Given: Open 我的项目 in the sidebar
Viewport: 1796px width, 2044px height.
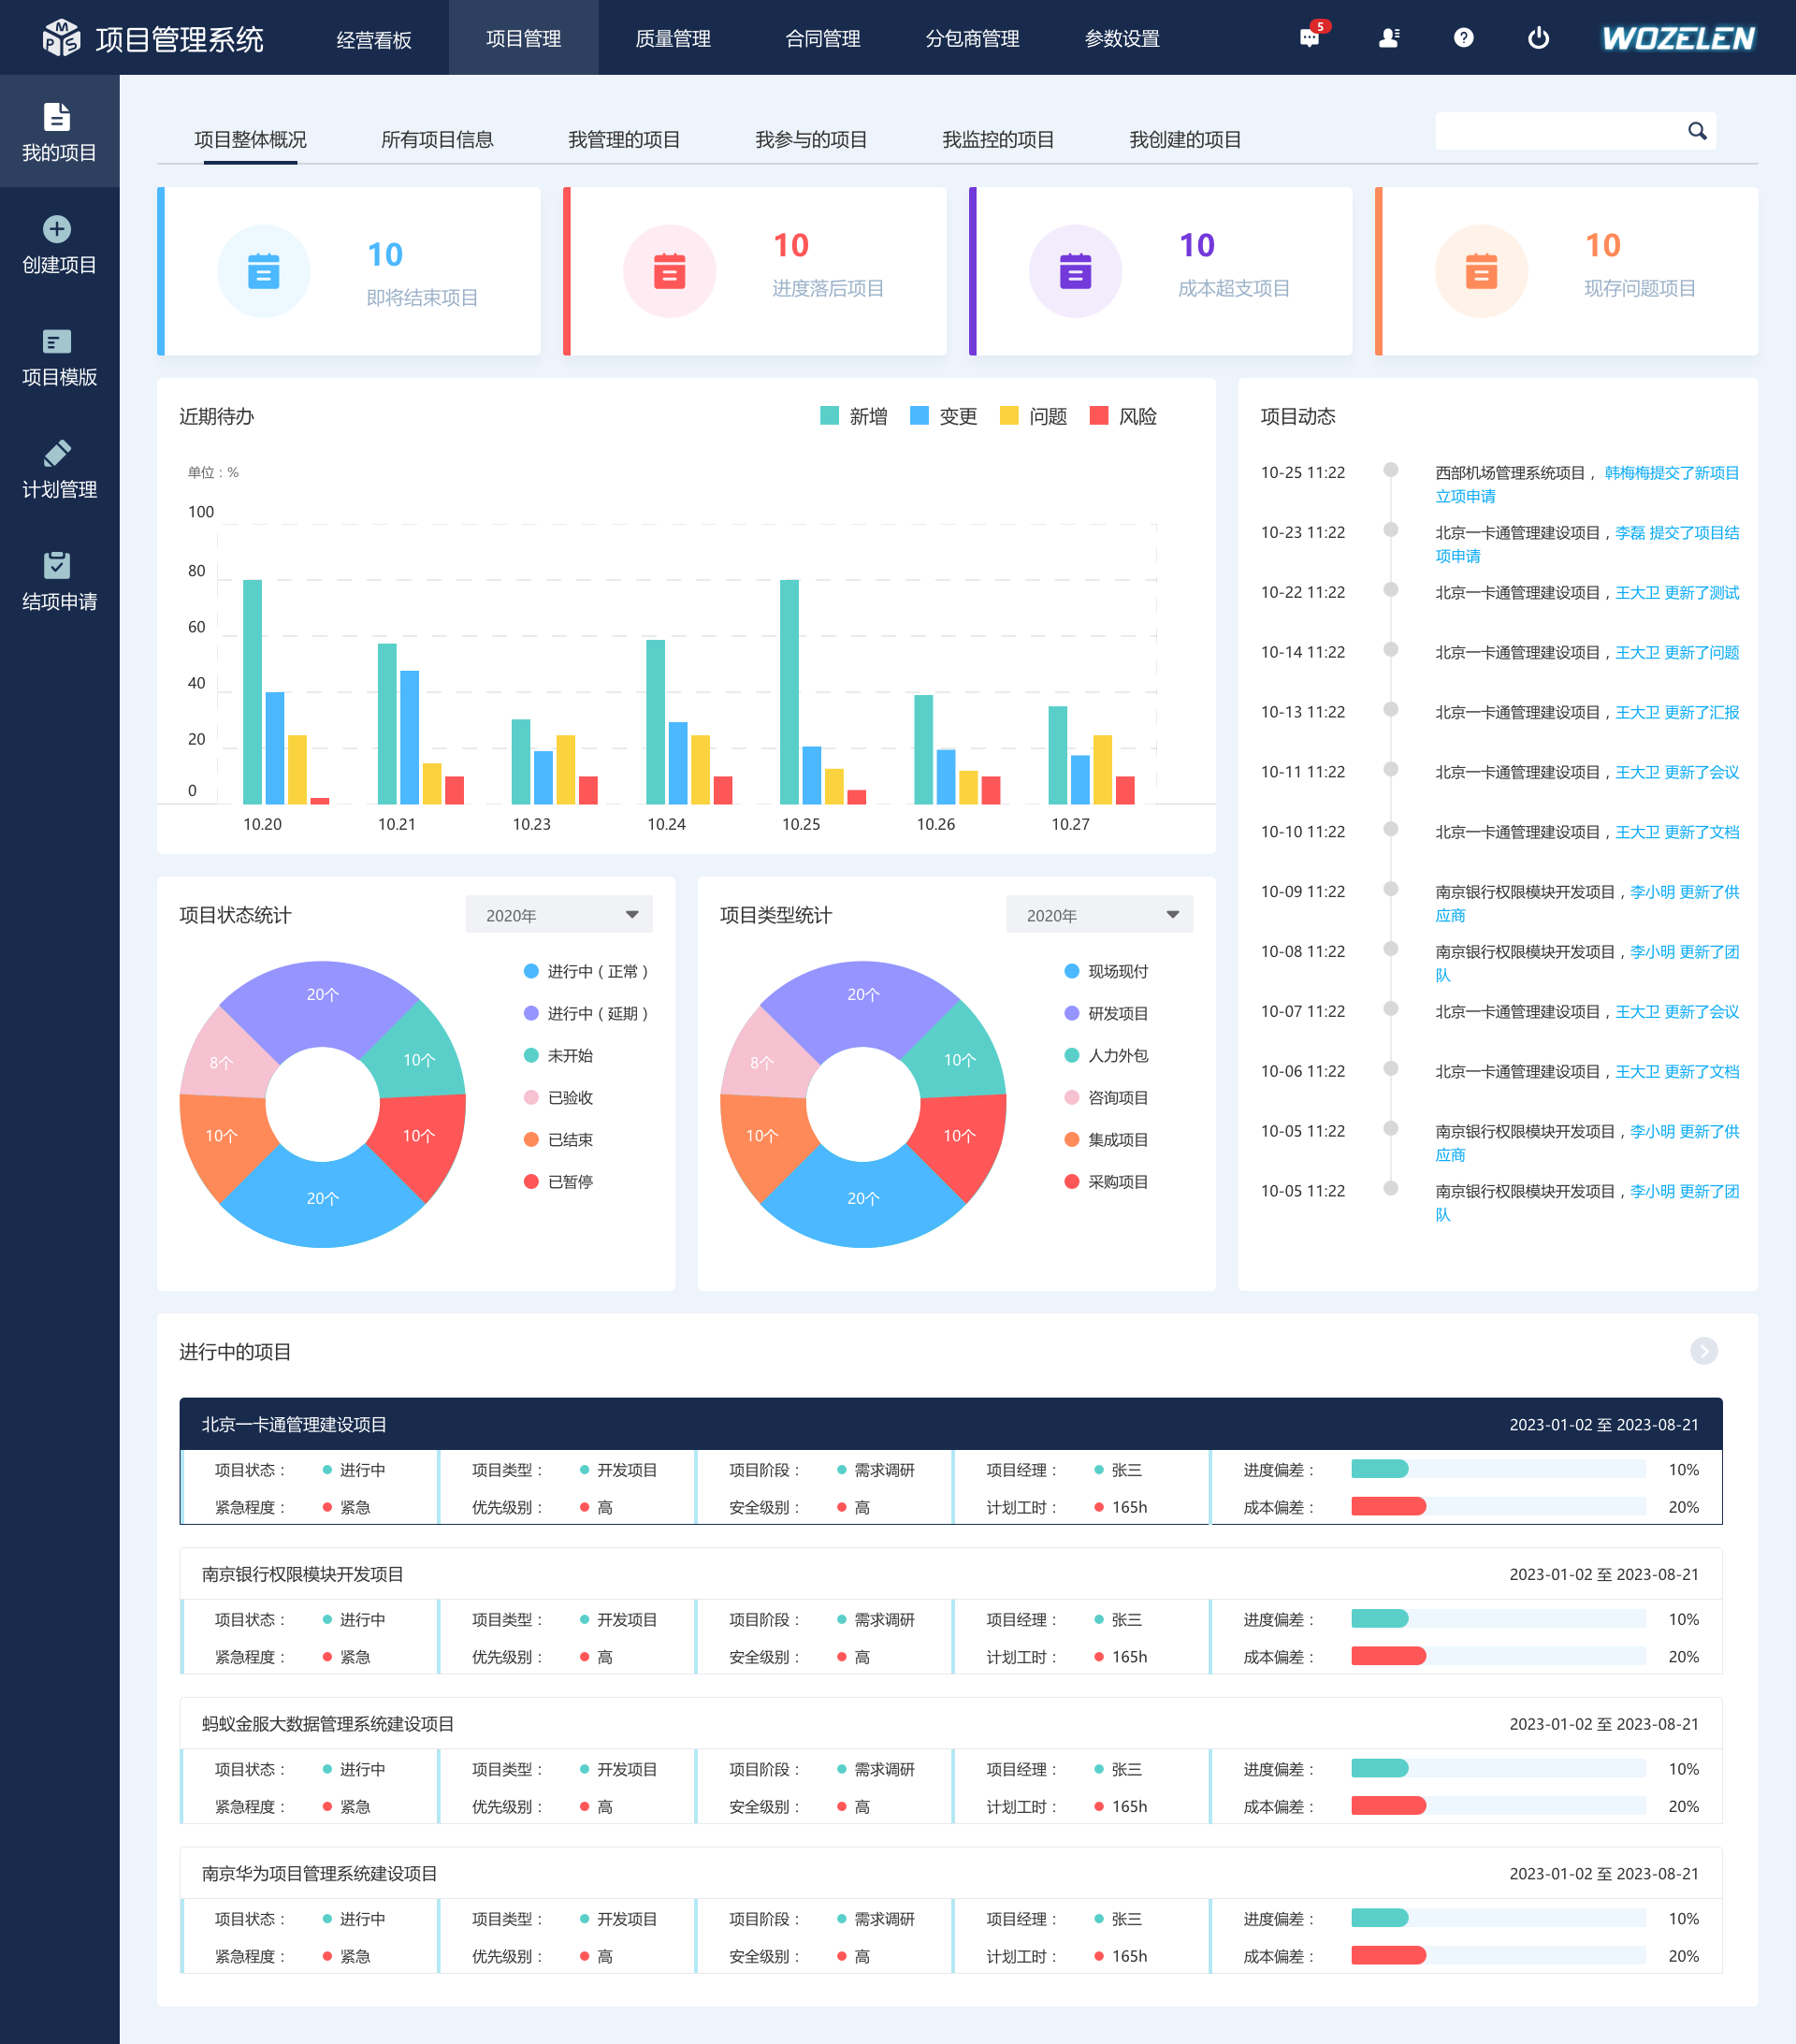Looking at the screenshot, I should (59, 131).
